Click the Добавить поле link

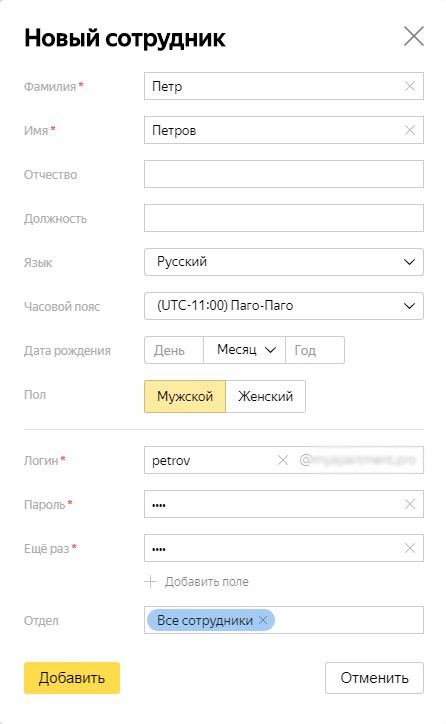(206, 582)
